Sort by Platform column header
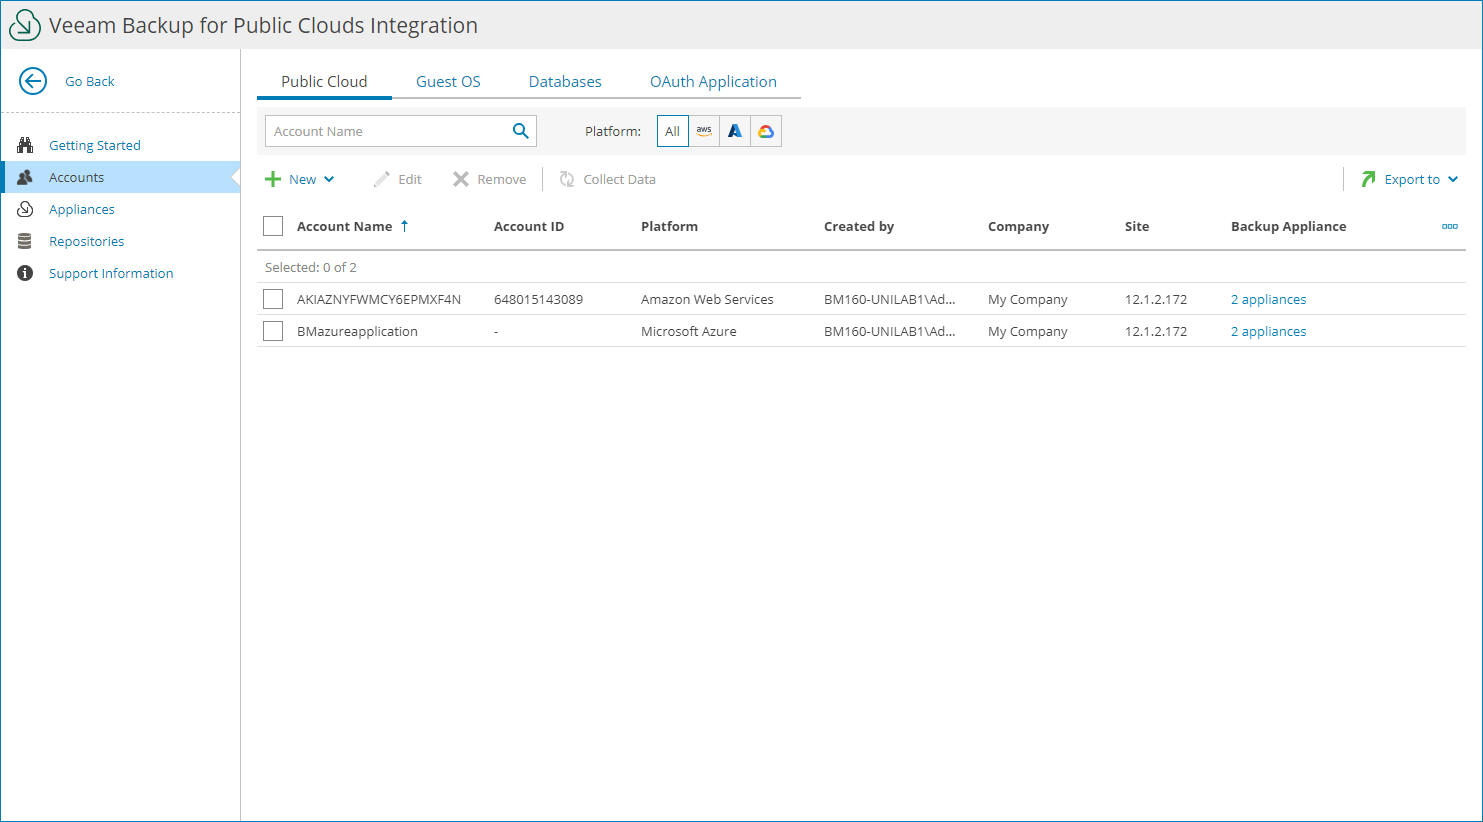Image resolution: width=1483 pixels, height=822 pixels. [669, 226]
